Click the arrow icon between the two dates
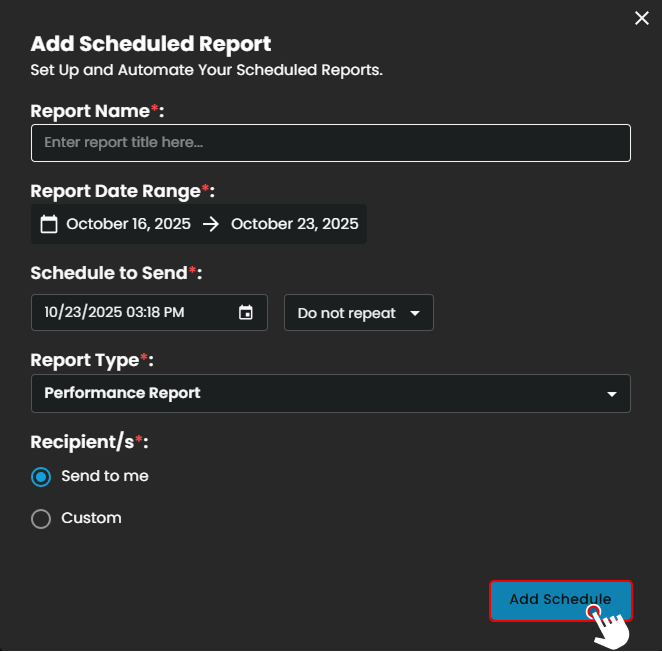Viewport: 662px width, 652px height. click(210, 224)
